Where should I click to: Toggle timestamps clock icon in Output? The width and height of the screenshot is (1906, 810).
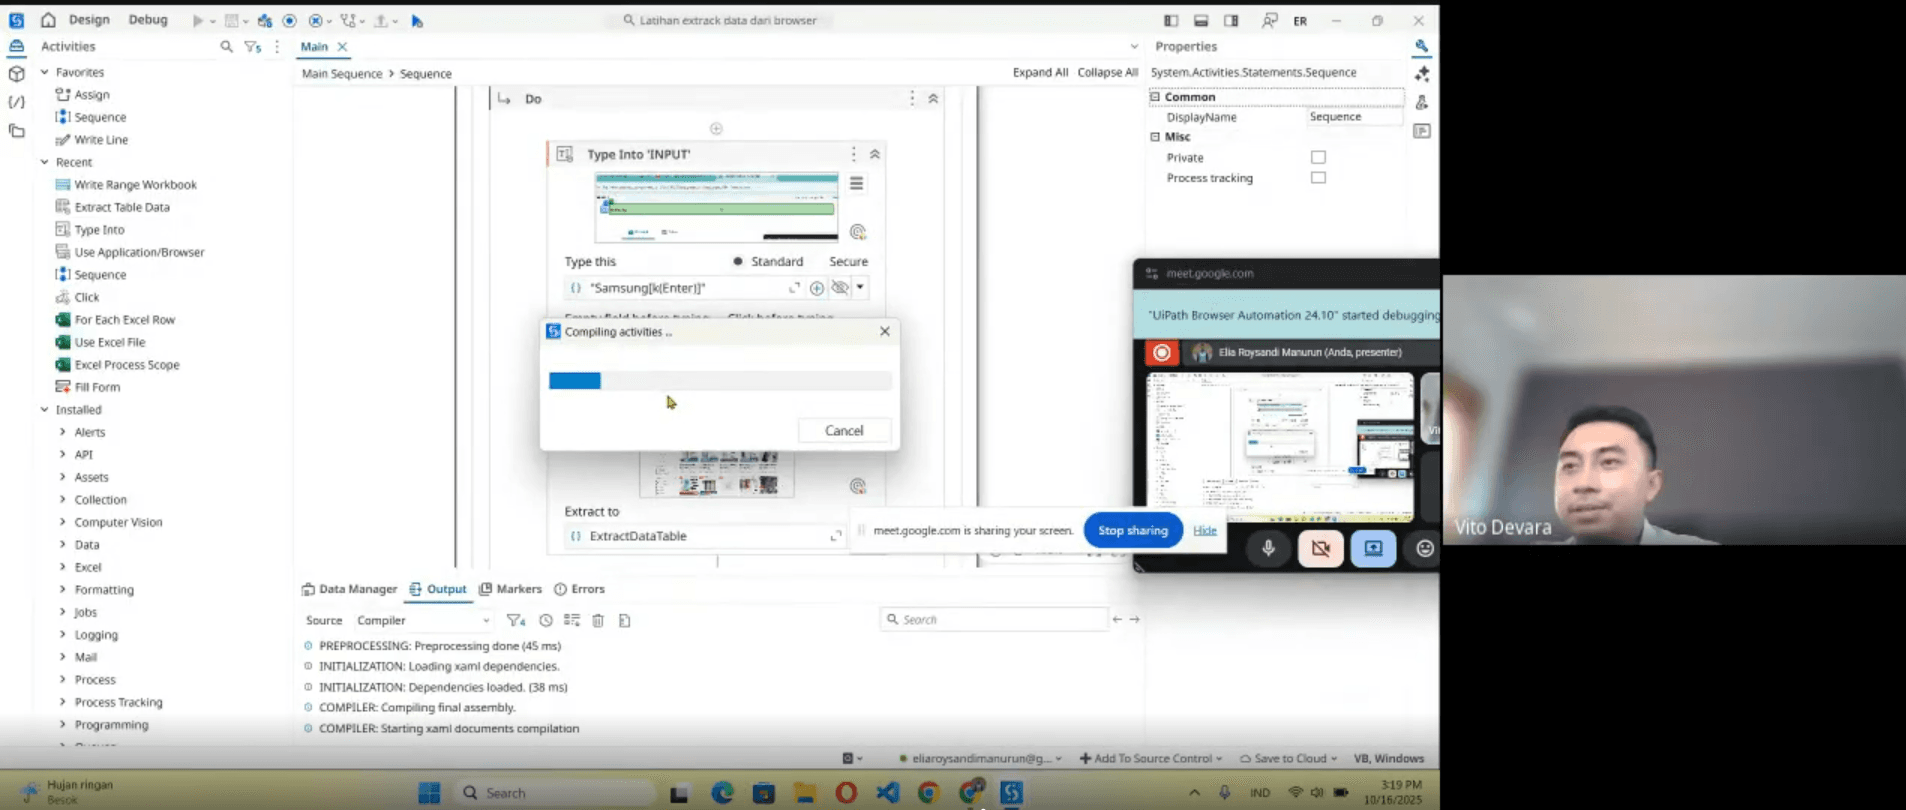[546, 620]
